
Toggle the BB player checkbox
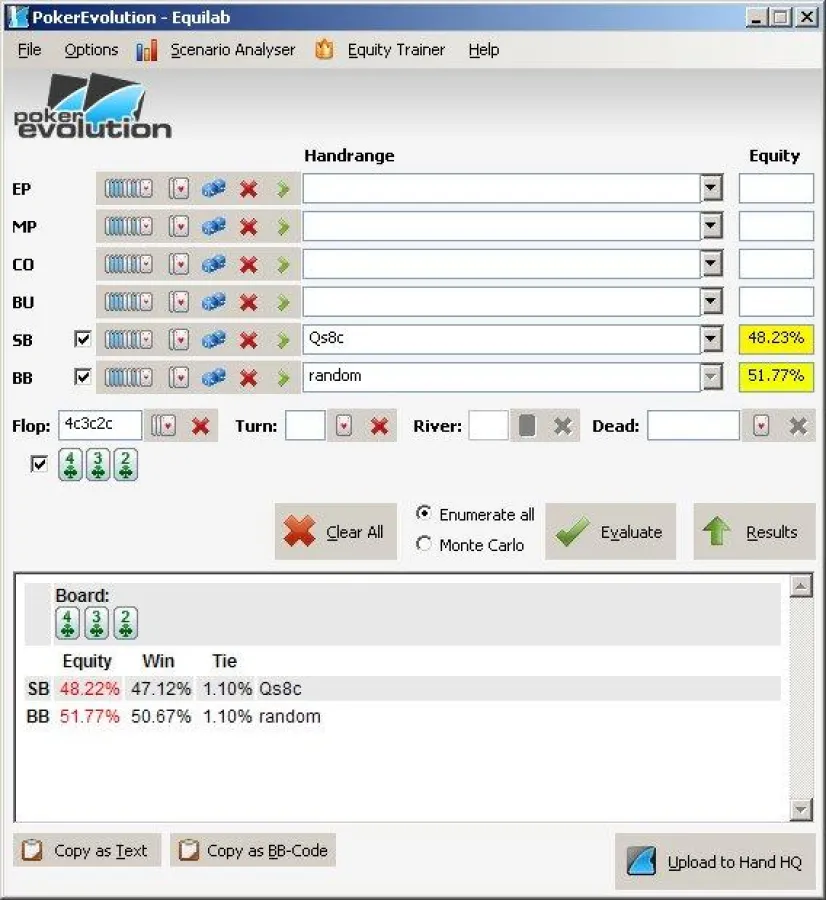tap(83, 378)
